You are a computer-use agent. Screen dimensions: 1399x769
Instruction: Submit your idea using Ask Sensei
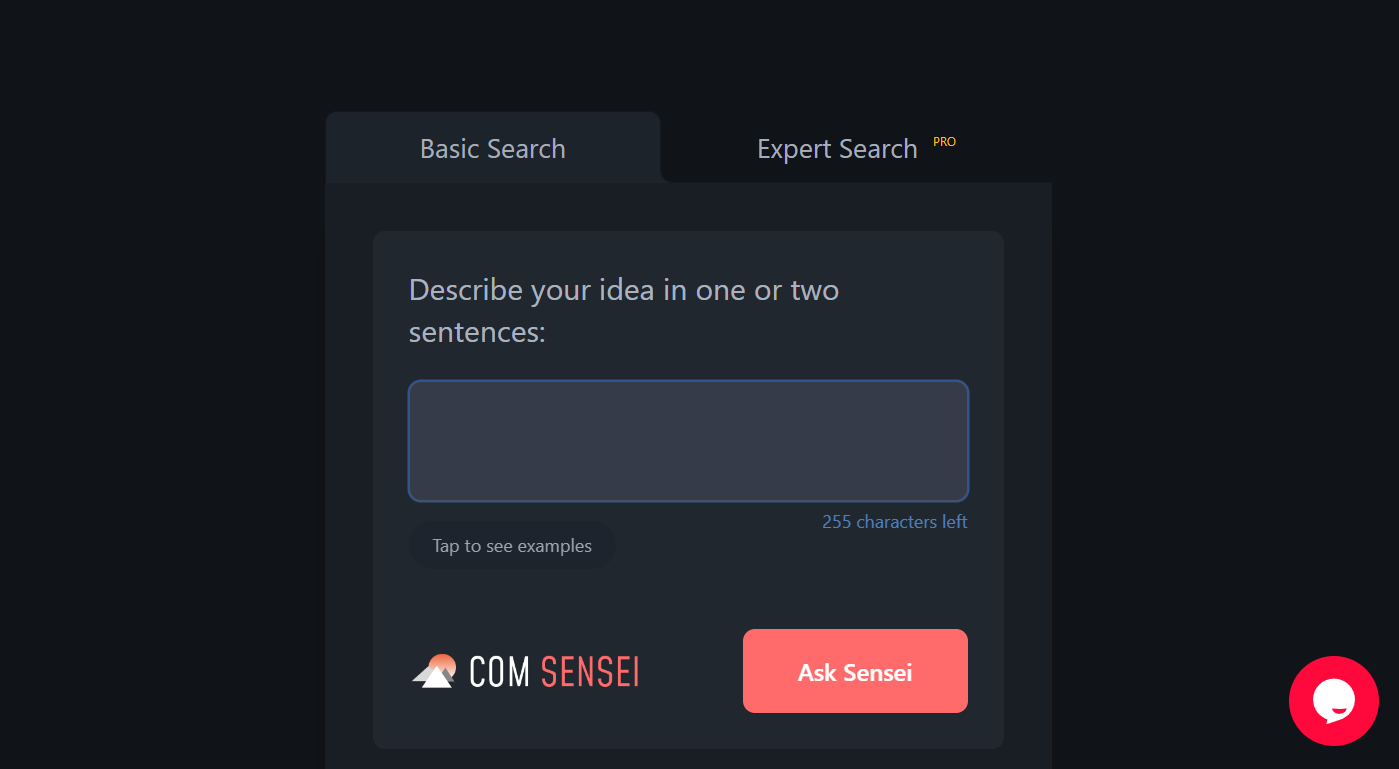coord(854,671)
